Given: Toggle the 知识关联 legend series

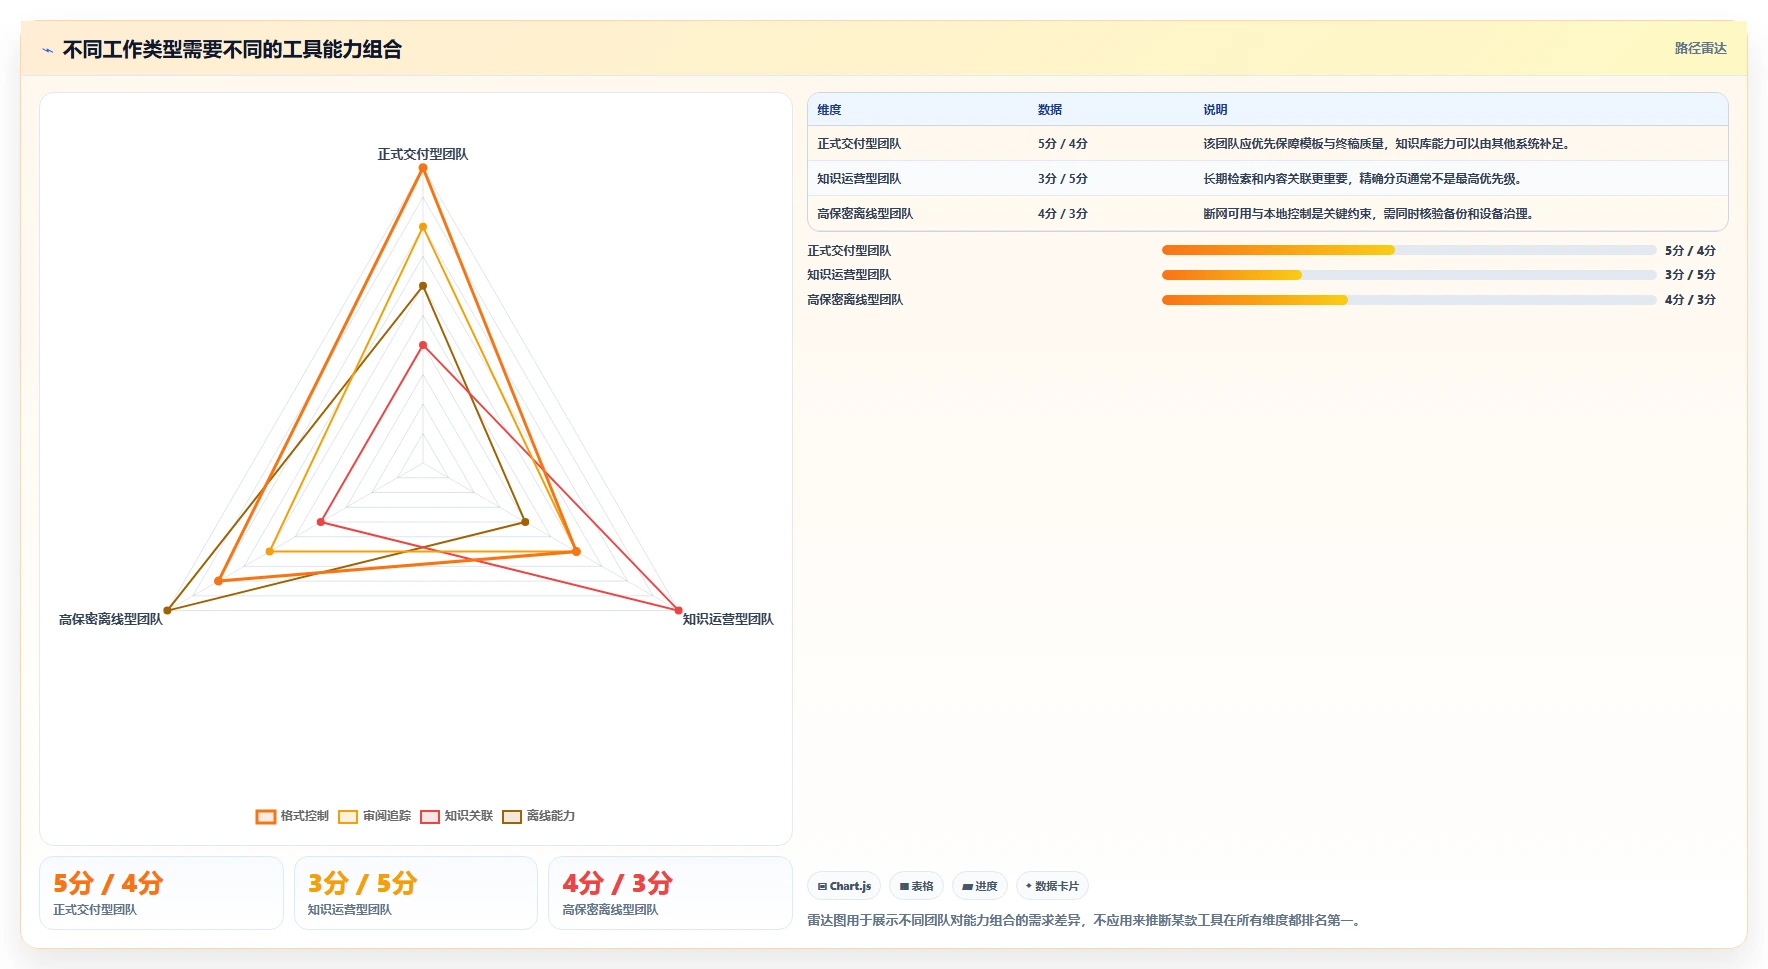Looking at the screenshot, I should tap(456, 816).
